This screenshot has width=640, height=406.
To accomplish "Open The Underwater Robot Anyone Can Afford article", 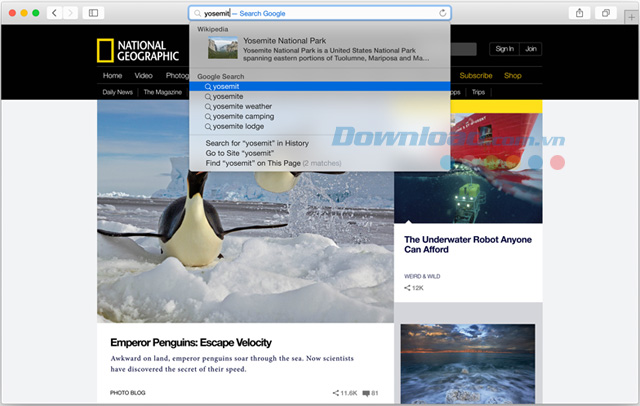I will pyautogui.click(x=468, y=244).
